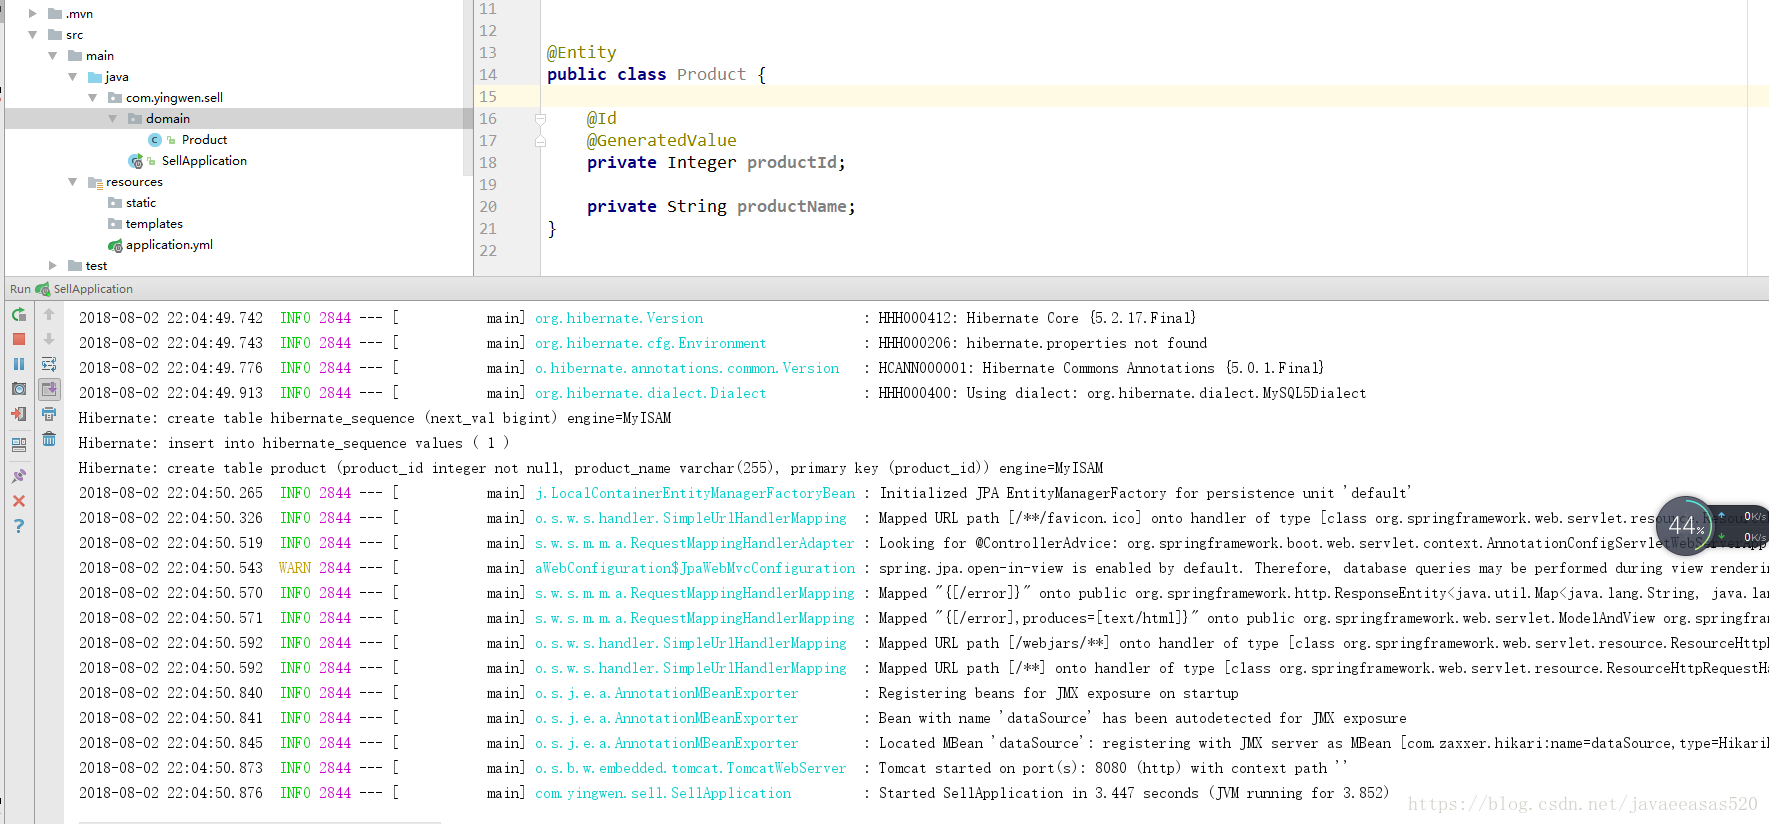
Task: Click the resources folder icon
Action: [95, 182]
